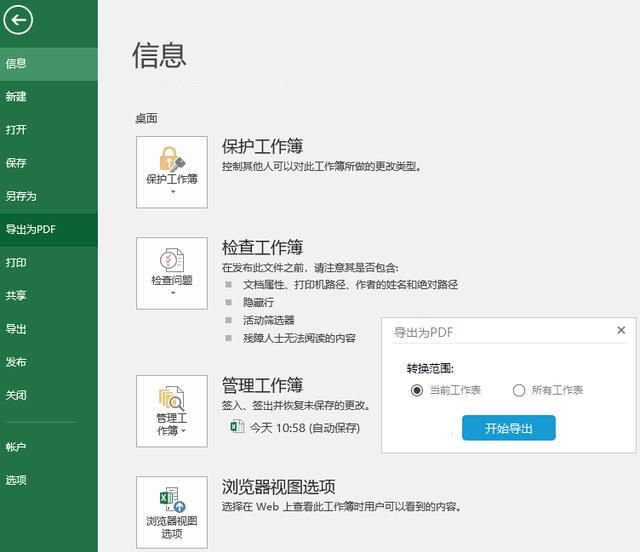Click the 导出为PDF dialog title
Viewport: 640px width, 552px height.
pyautogui.click(x=423, y=332)
